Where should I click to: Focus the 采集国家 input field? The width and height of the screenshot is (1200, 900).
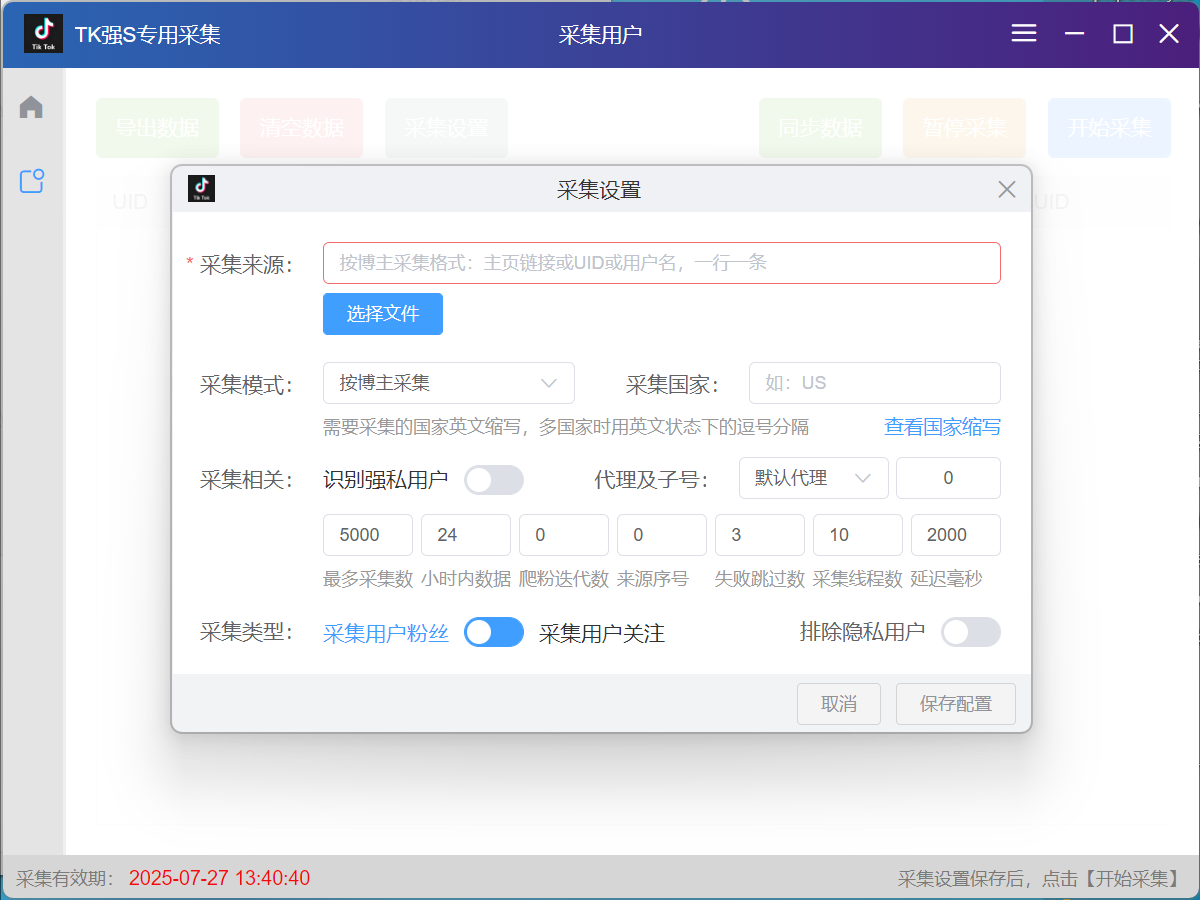[875, 383]
